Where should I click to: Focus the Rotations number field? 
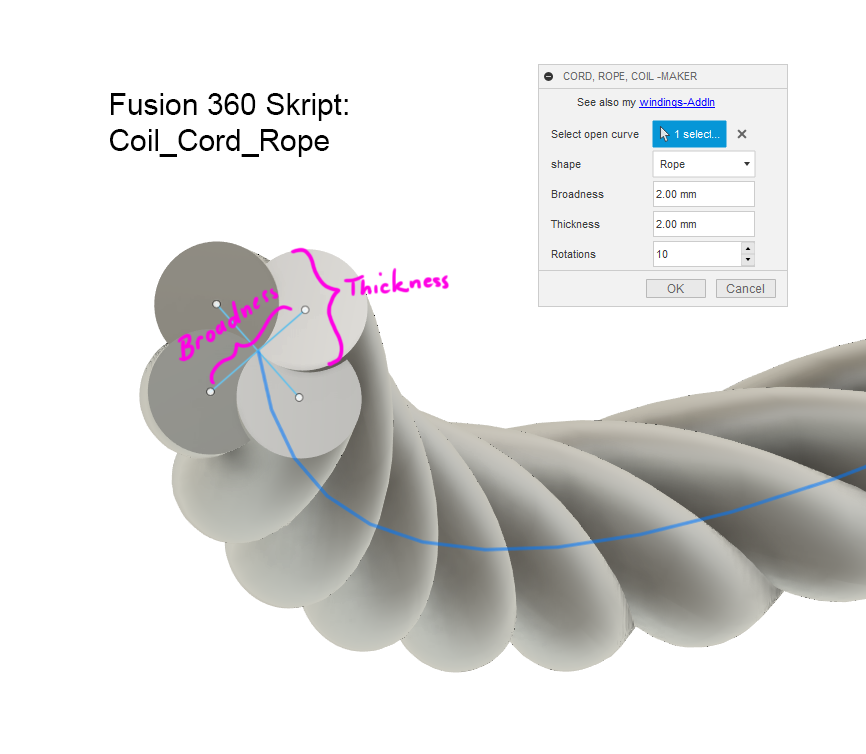click(x=697, y=254)
